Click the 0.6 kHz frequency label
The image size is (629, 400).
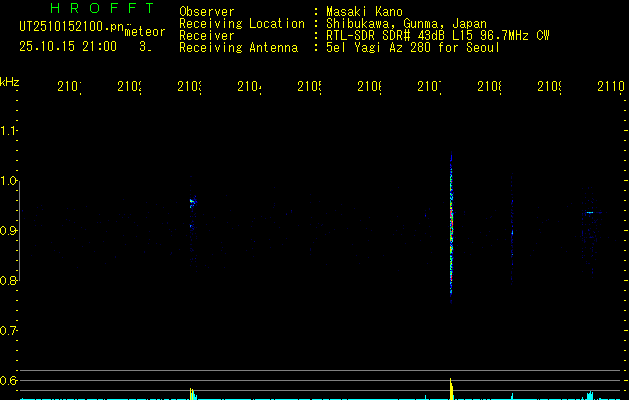(8, 380)
